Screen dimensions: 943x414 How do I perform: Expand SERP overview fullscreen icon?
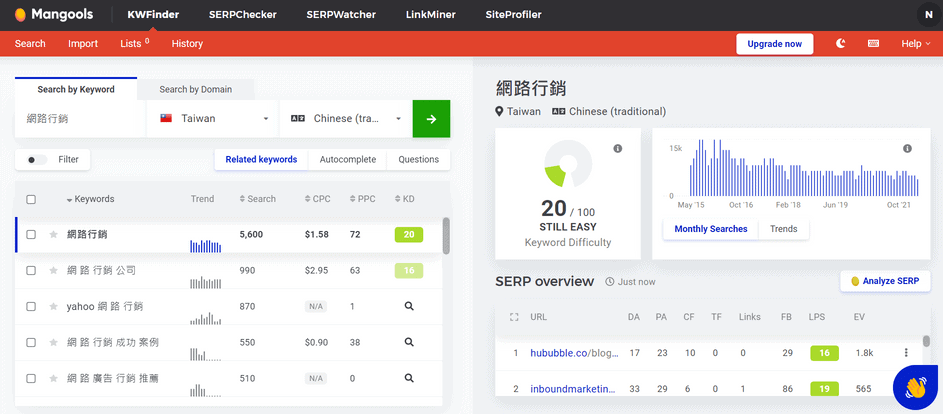(x=514, y=317)
